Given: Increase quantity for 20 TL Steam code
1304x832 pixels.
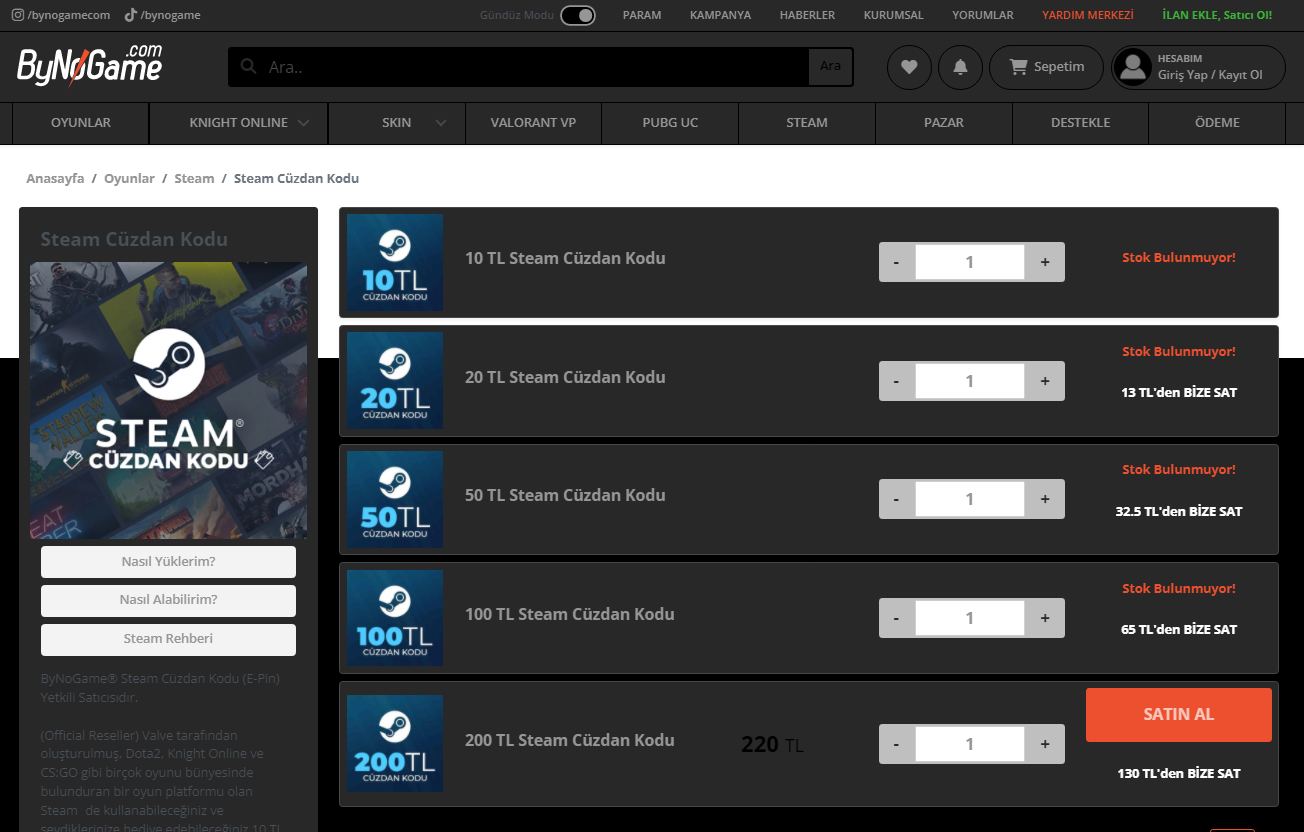Looking at the screenshot, I should click(x=1045, y=381).
